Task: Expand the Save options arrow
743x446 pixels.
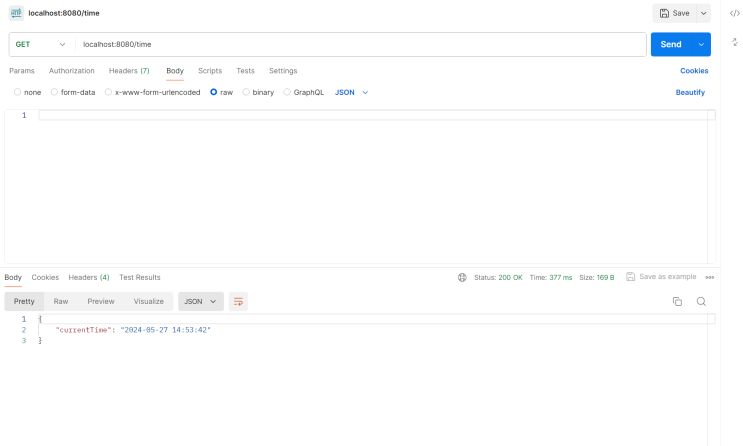Action: tap(704, 13)
